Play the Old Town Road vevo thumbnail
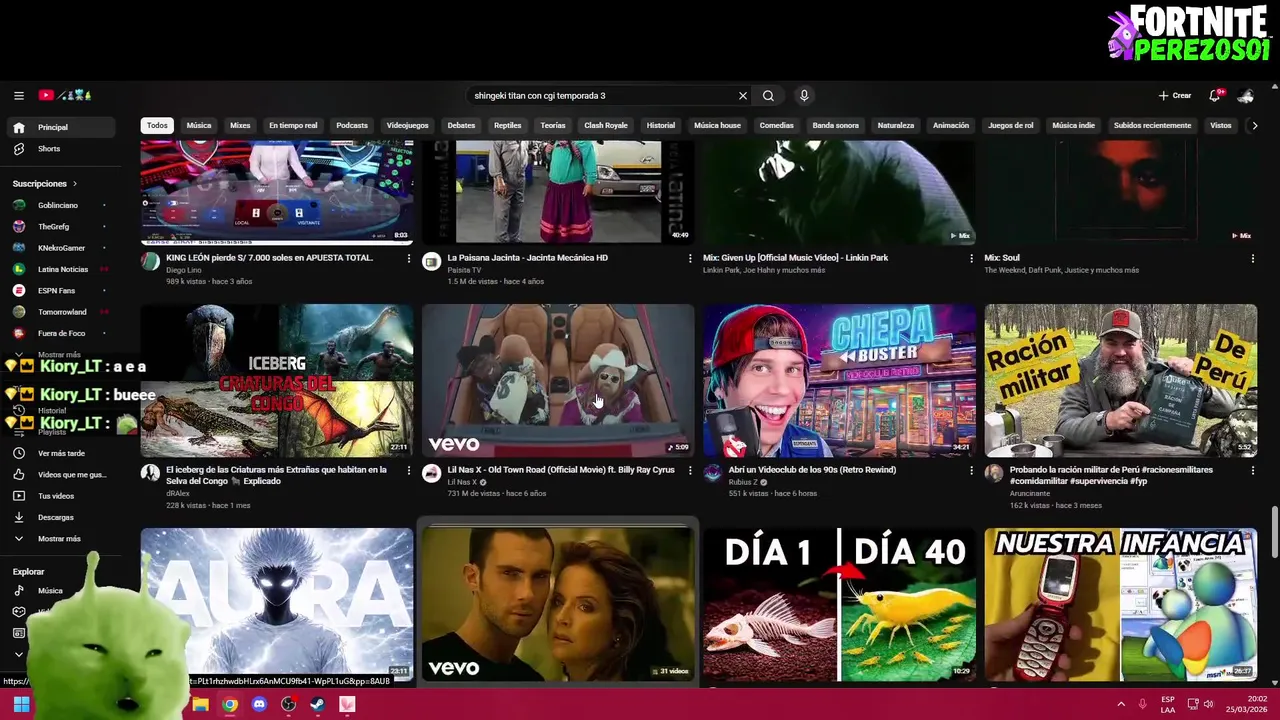 (558, 381)
